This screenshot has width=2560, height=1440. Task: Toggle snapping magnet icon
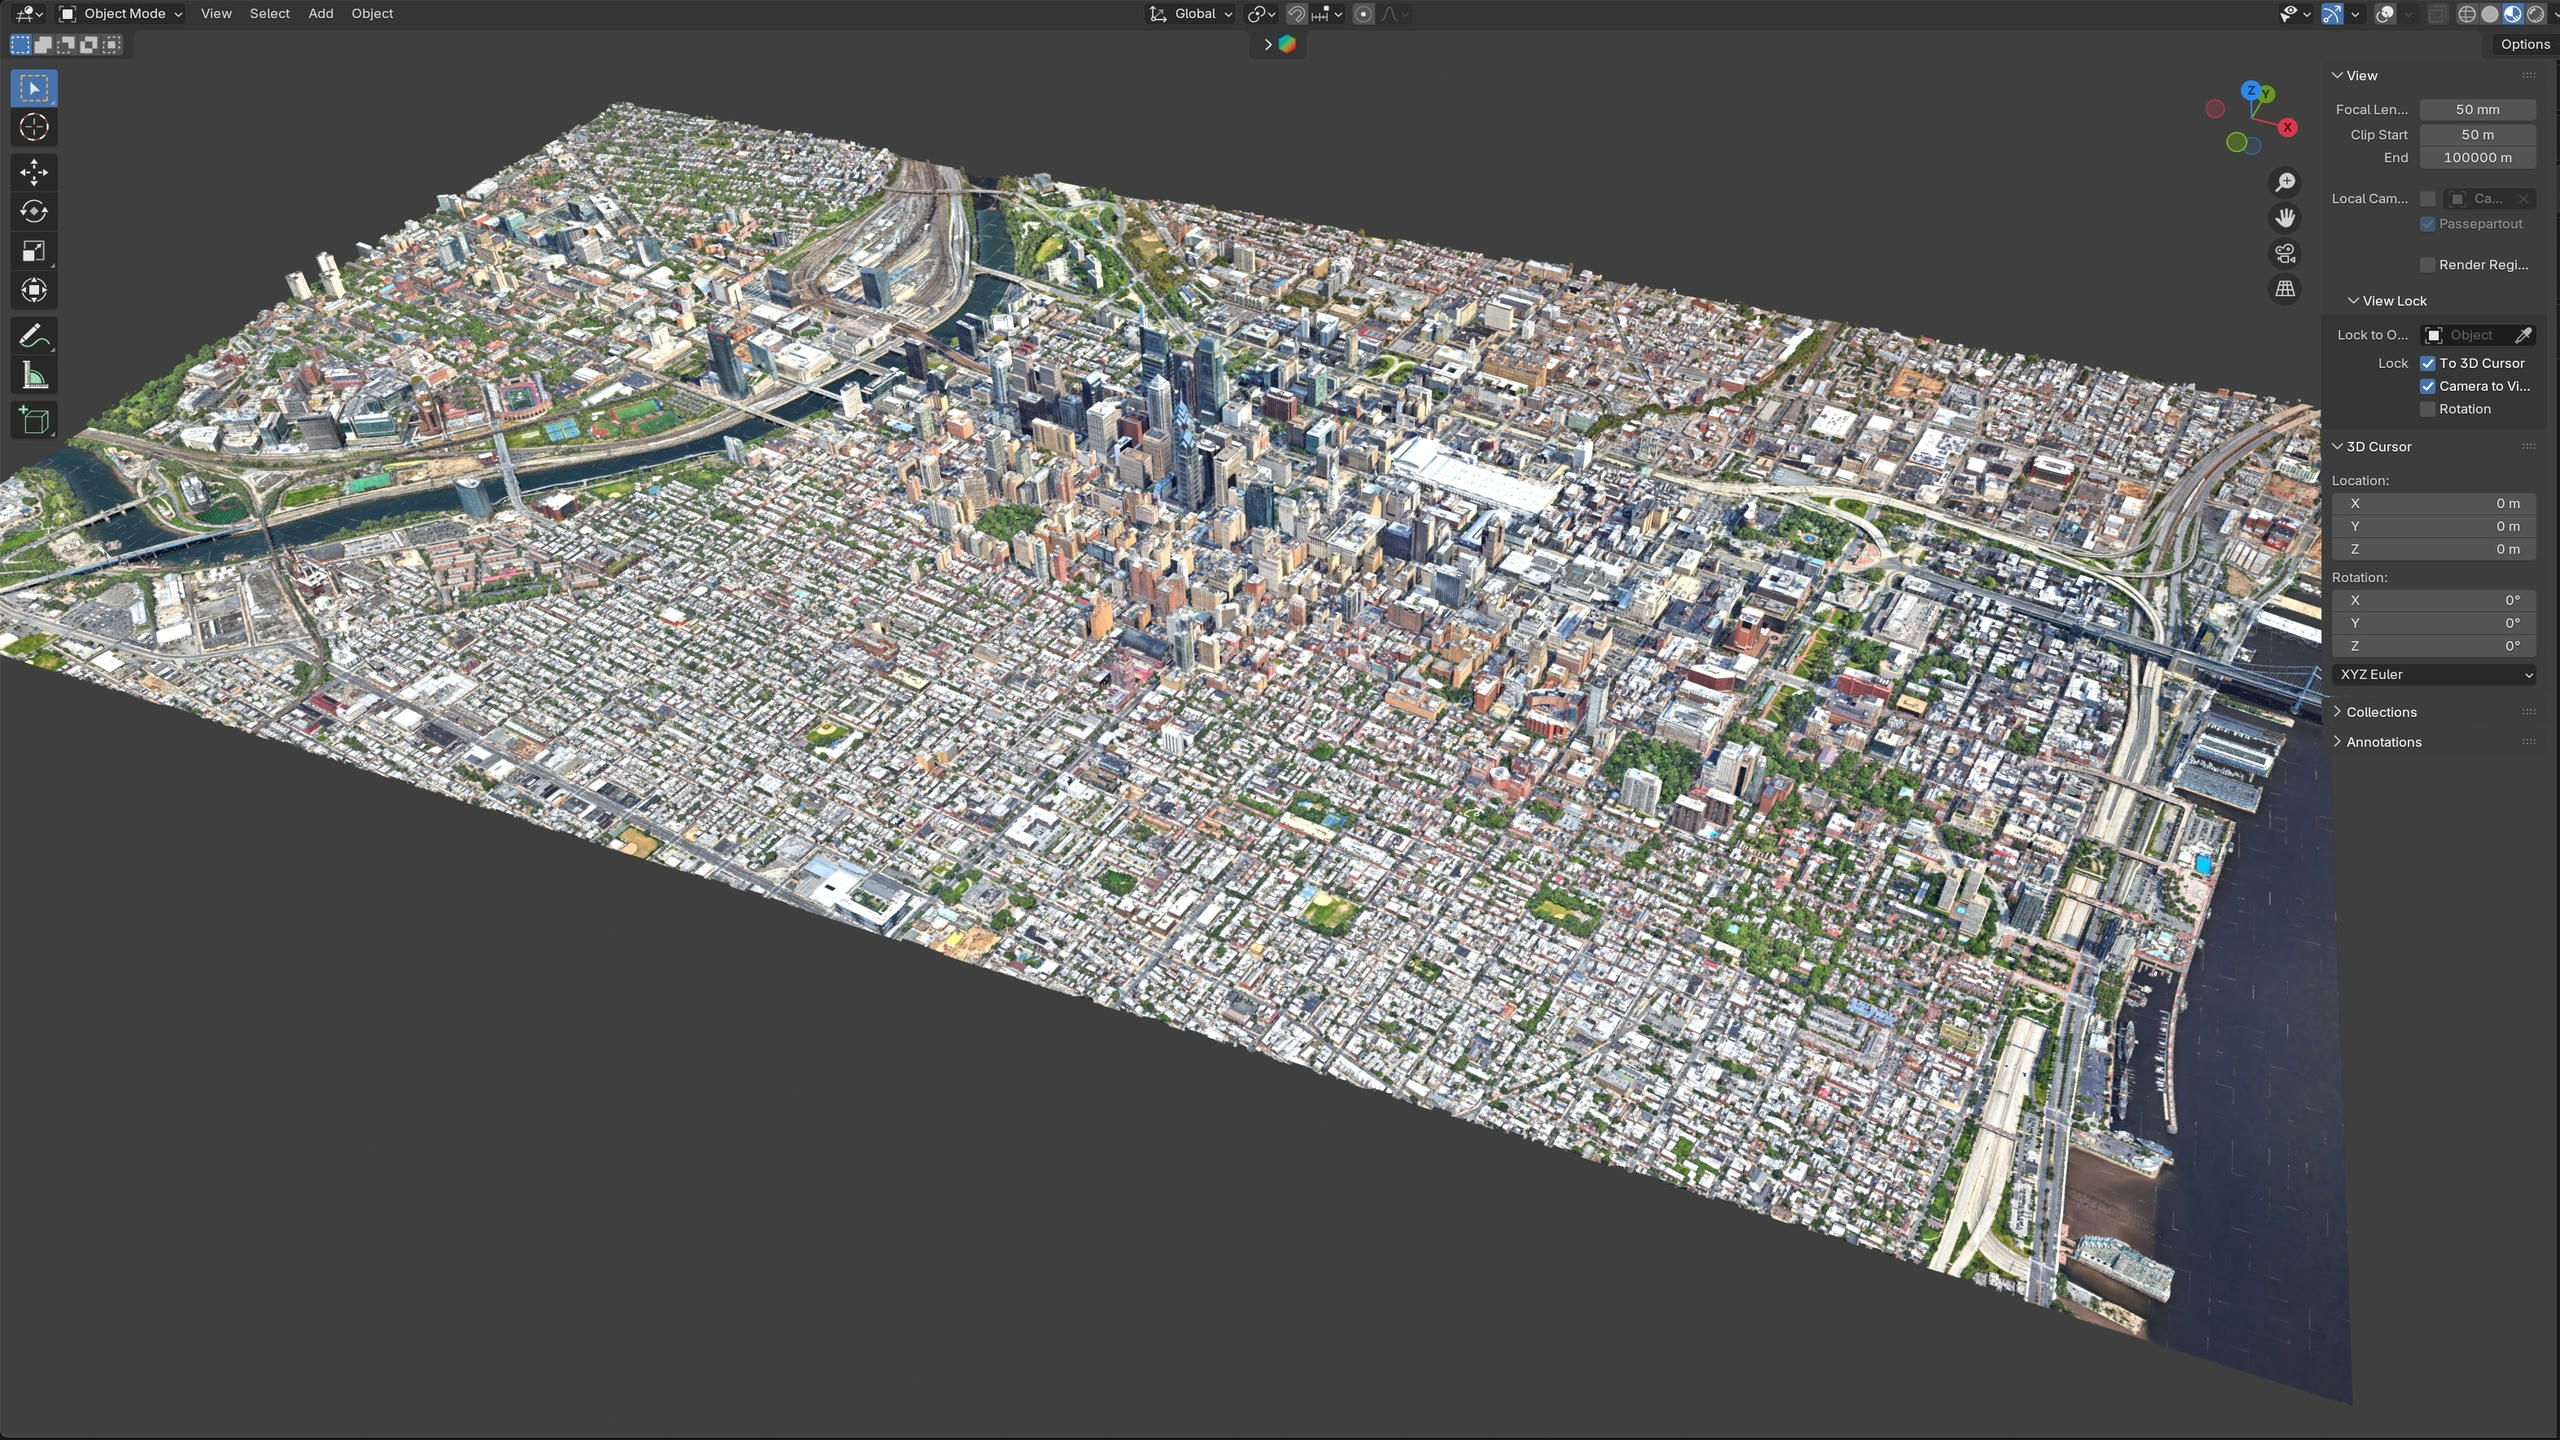[x=1297, y=14]
